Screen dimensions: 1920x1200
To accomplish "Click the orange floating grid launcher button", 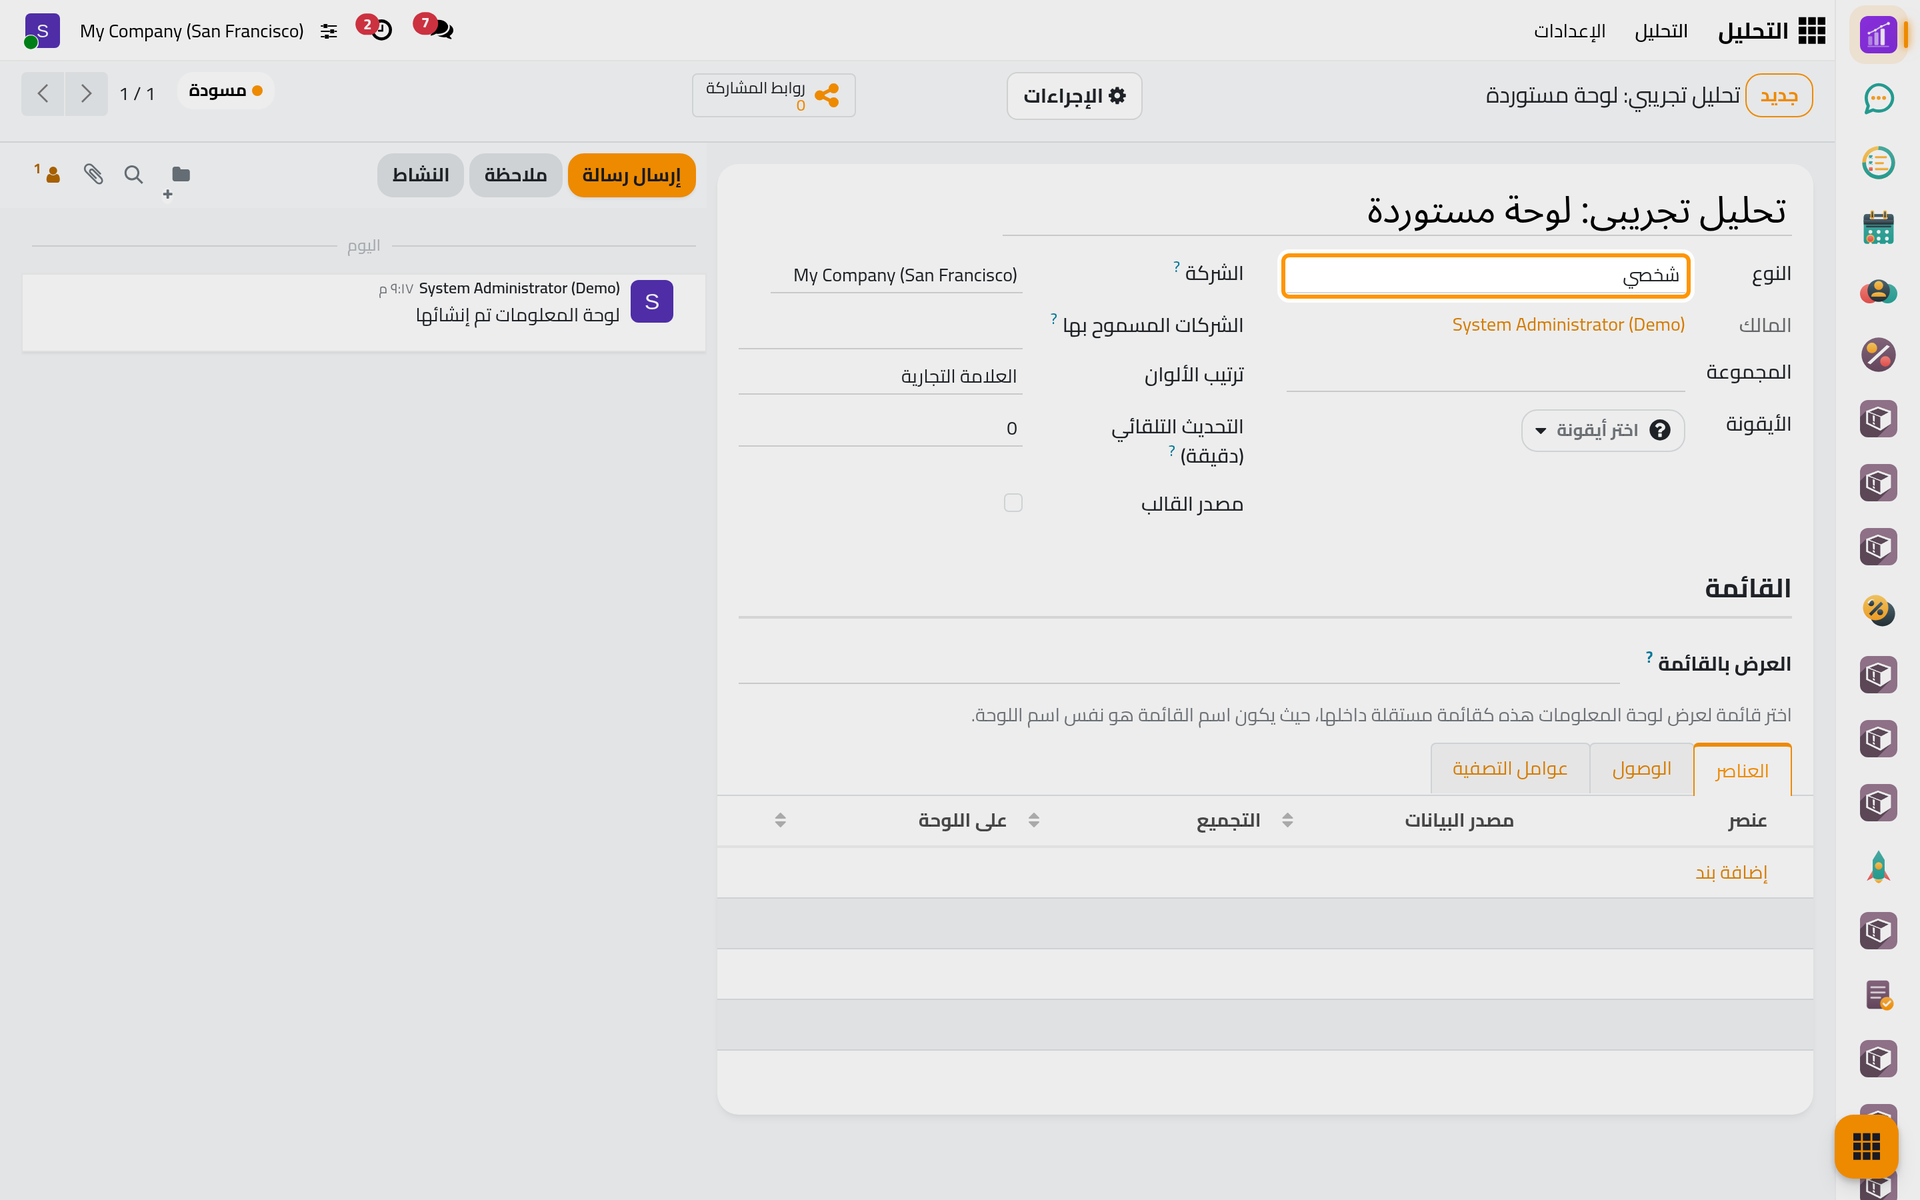I will pyautogui.click(x=1866, y=1146).
